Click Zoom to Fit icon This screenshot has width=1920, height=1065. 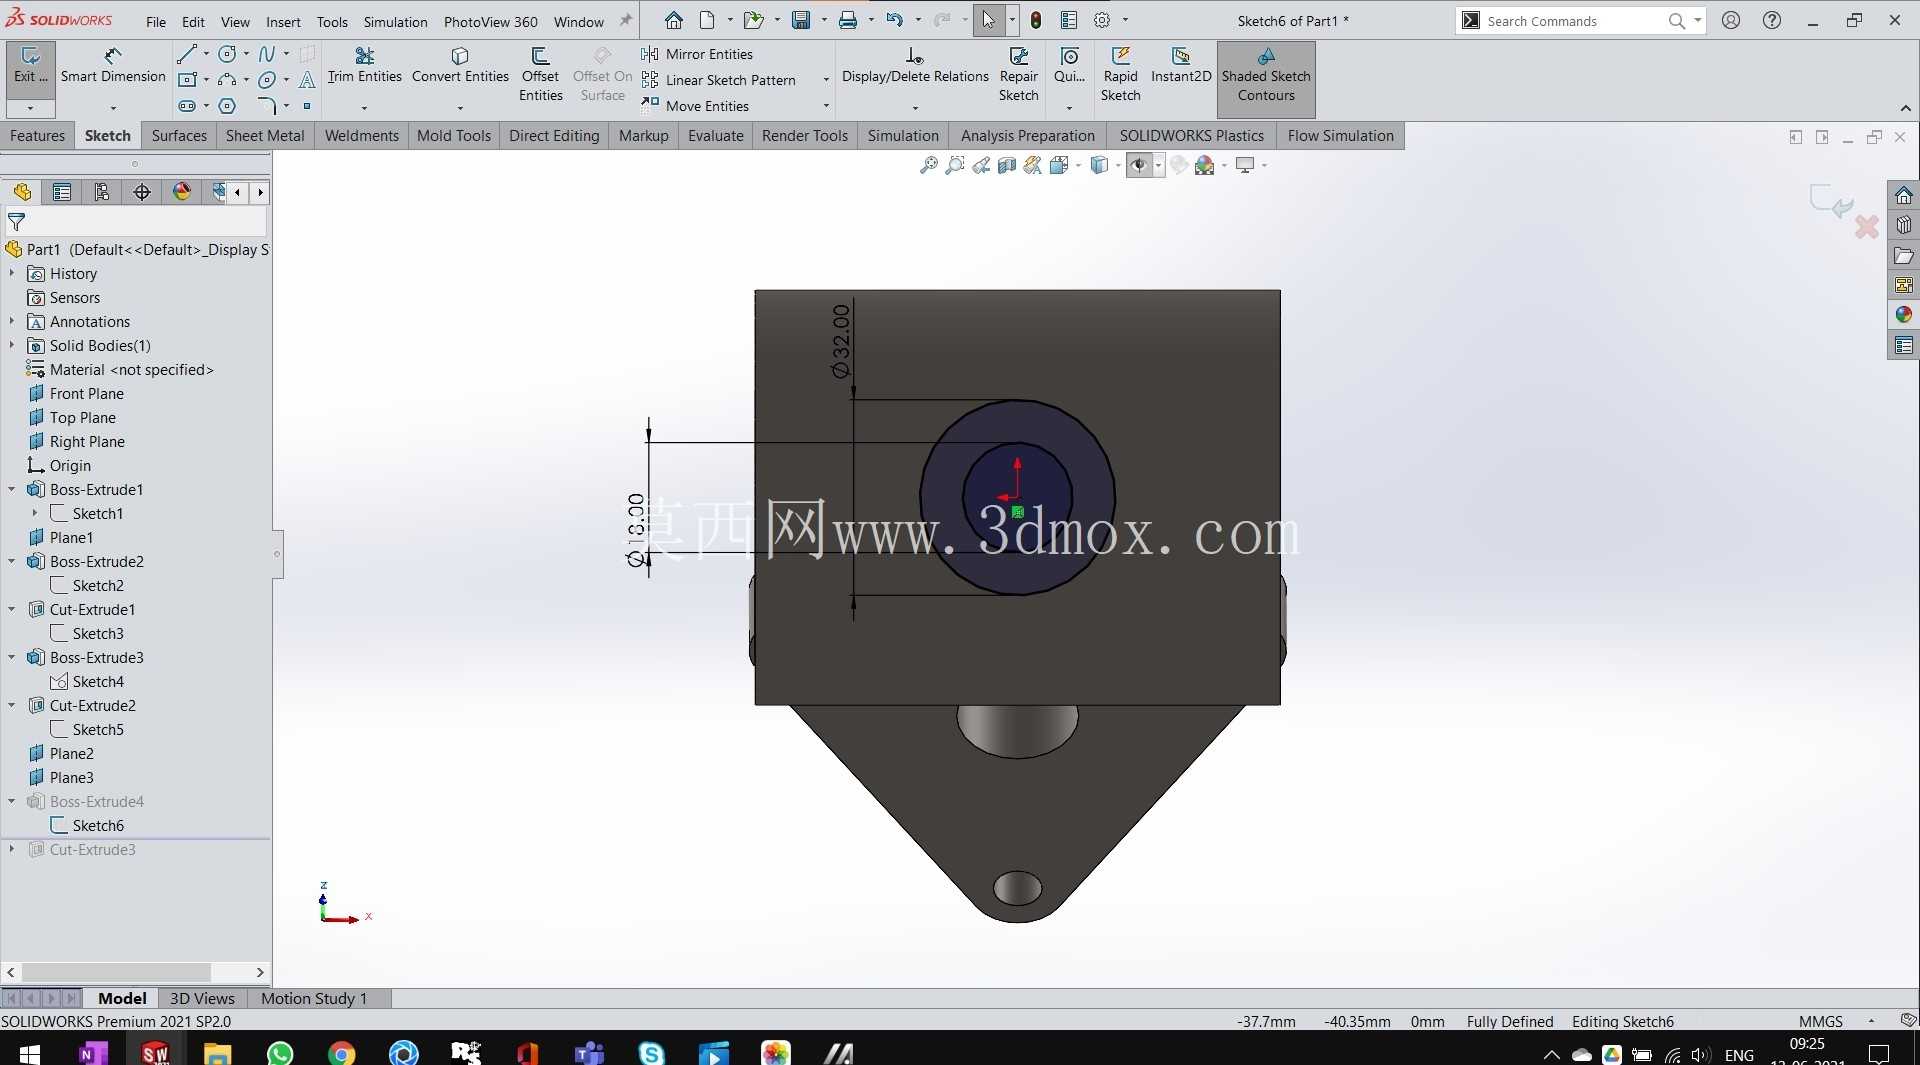pos(929,166)
